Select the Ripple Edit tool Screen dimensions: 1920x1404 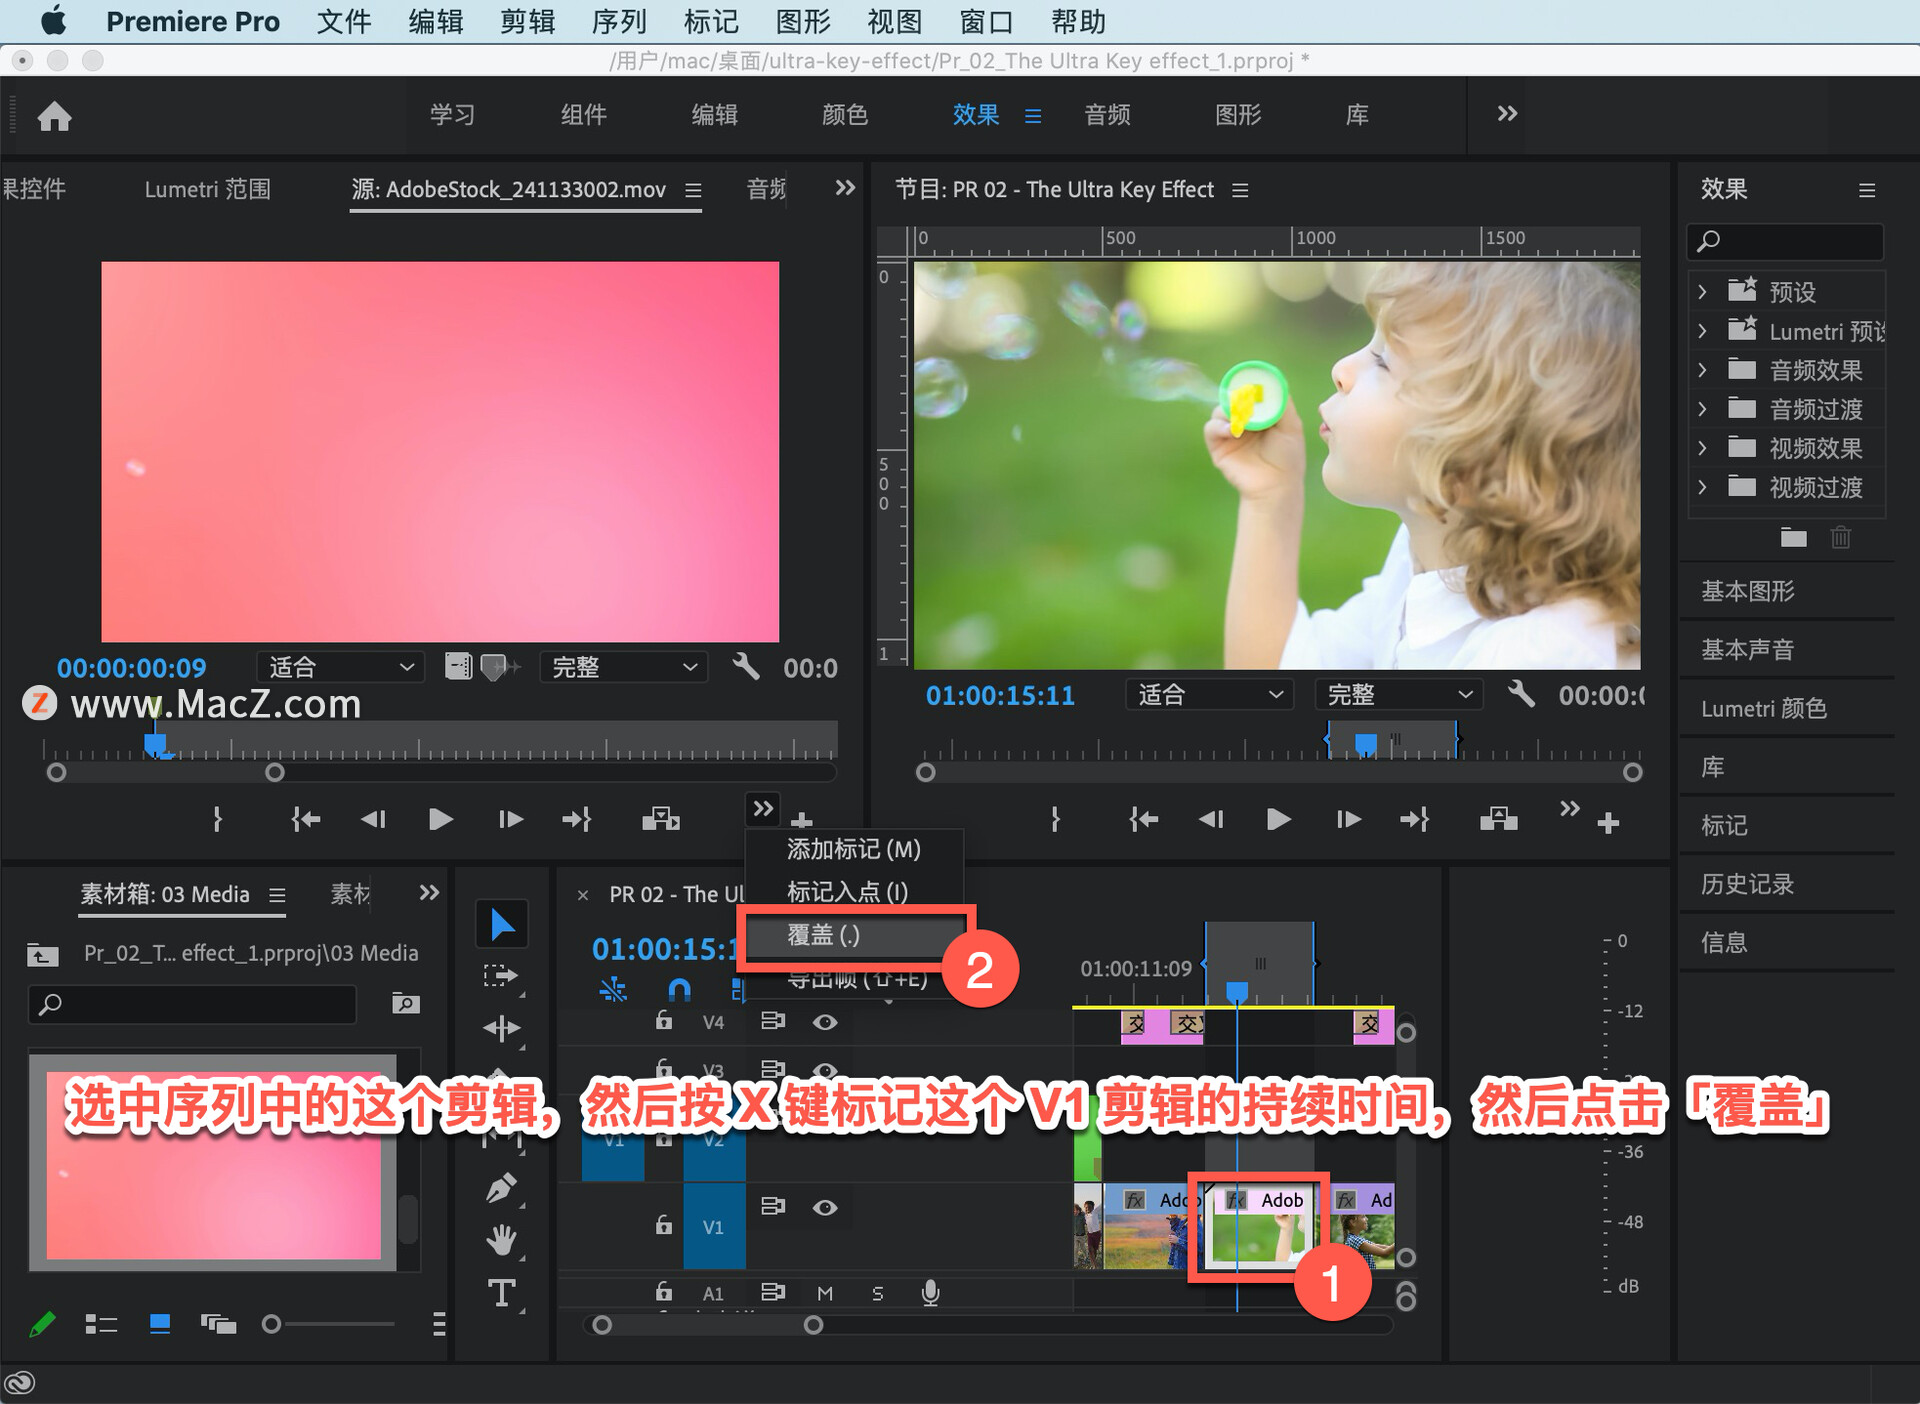coord(501,1027)
